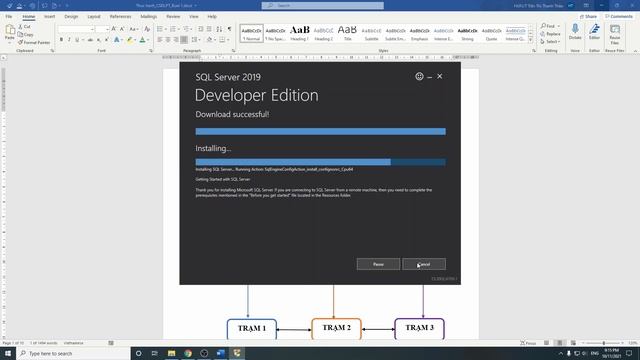The image size is (640, 360).
Task: Switch to the Design ribbon tab
Action: [x=71, y=16]
